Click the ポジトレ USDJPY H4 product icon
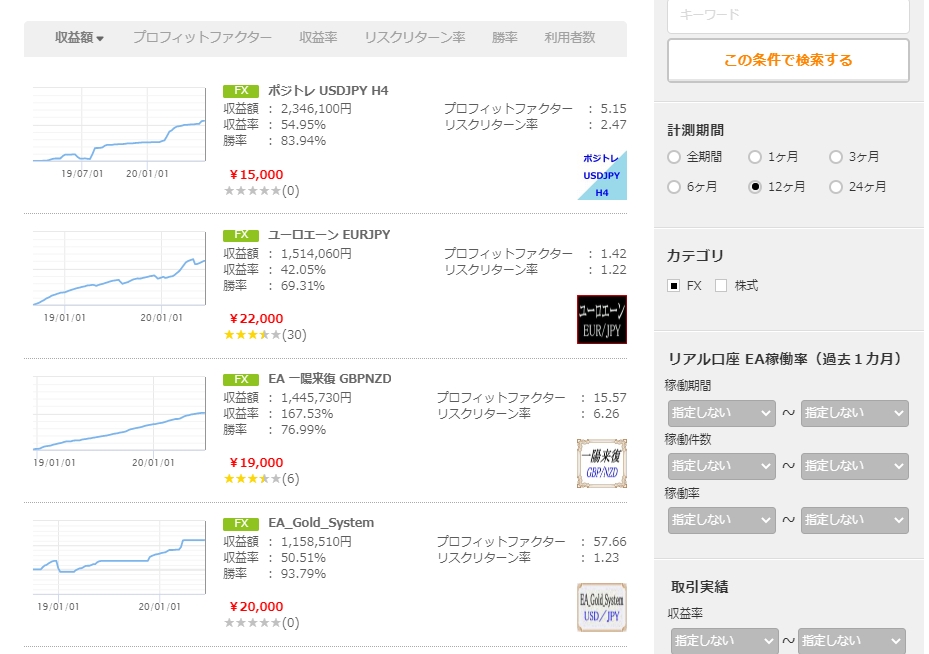Viewport: 929px width, 654px height. [602, 175]
